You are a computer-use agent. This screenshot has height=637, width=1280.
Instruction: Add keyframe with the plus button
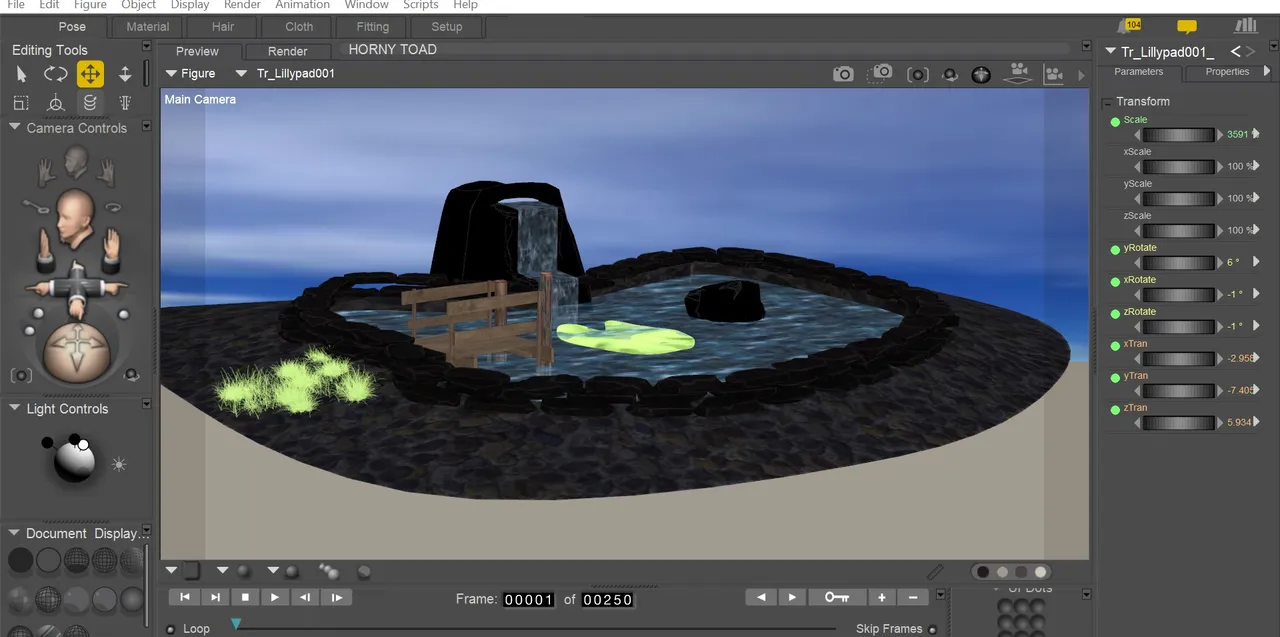[x=882, y=597]
